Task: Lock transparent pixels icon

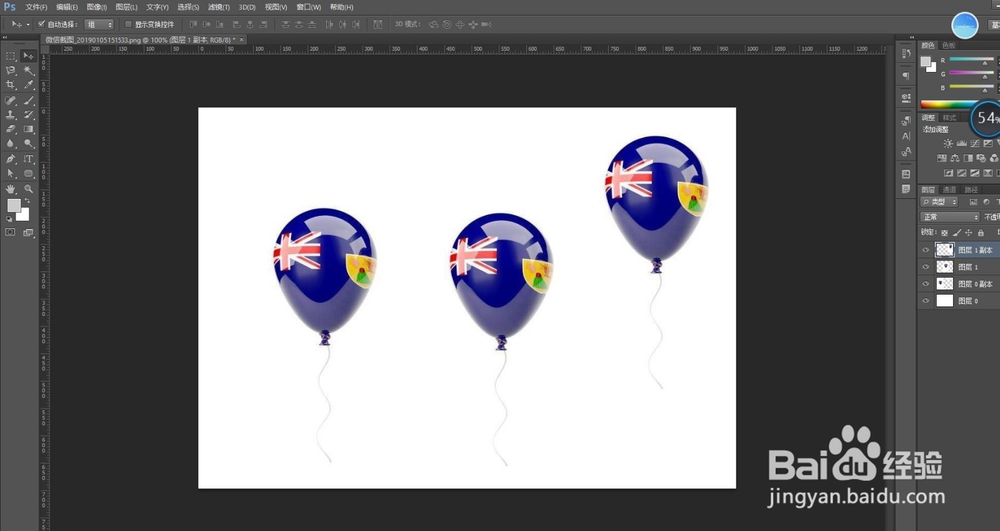Action: pyautogui.click(x=945, y=233)
